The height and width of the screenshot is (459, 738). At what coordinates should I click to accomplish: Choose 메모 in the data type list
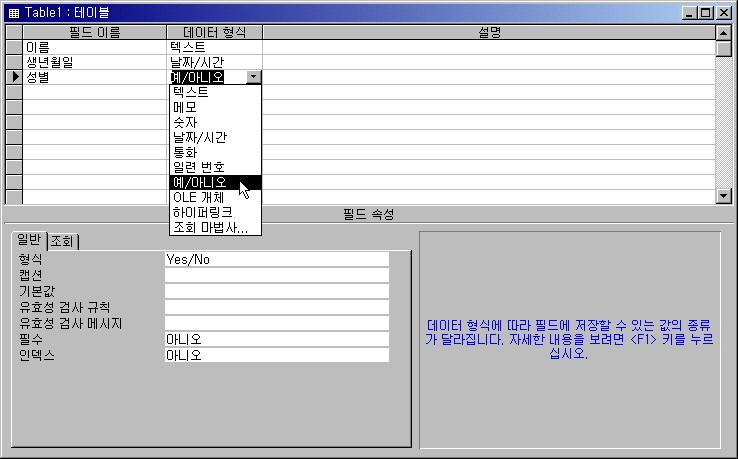(x=215, y=106)
